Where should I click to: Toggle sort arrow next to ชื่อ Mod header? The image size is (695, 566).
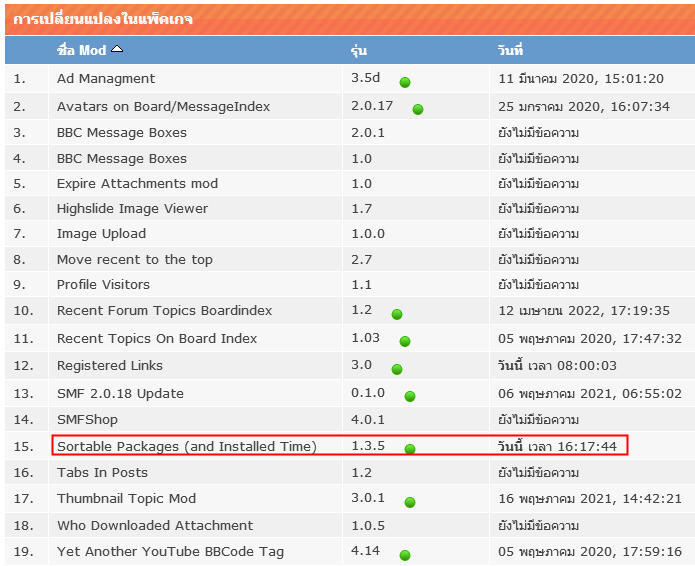[117, 49]
